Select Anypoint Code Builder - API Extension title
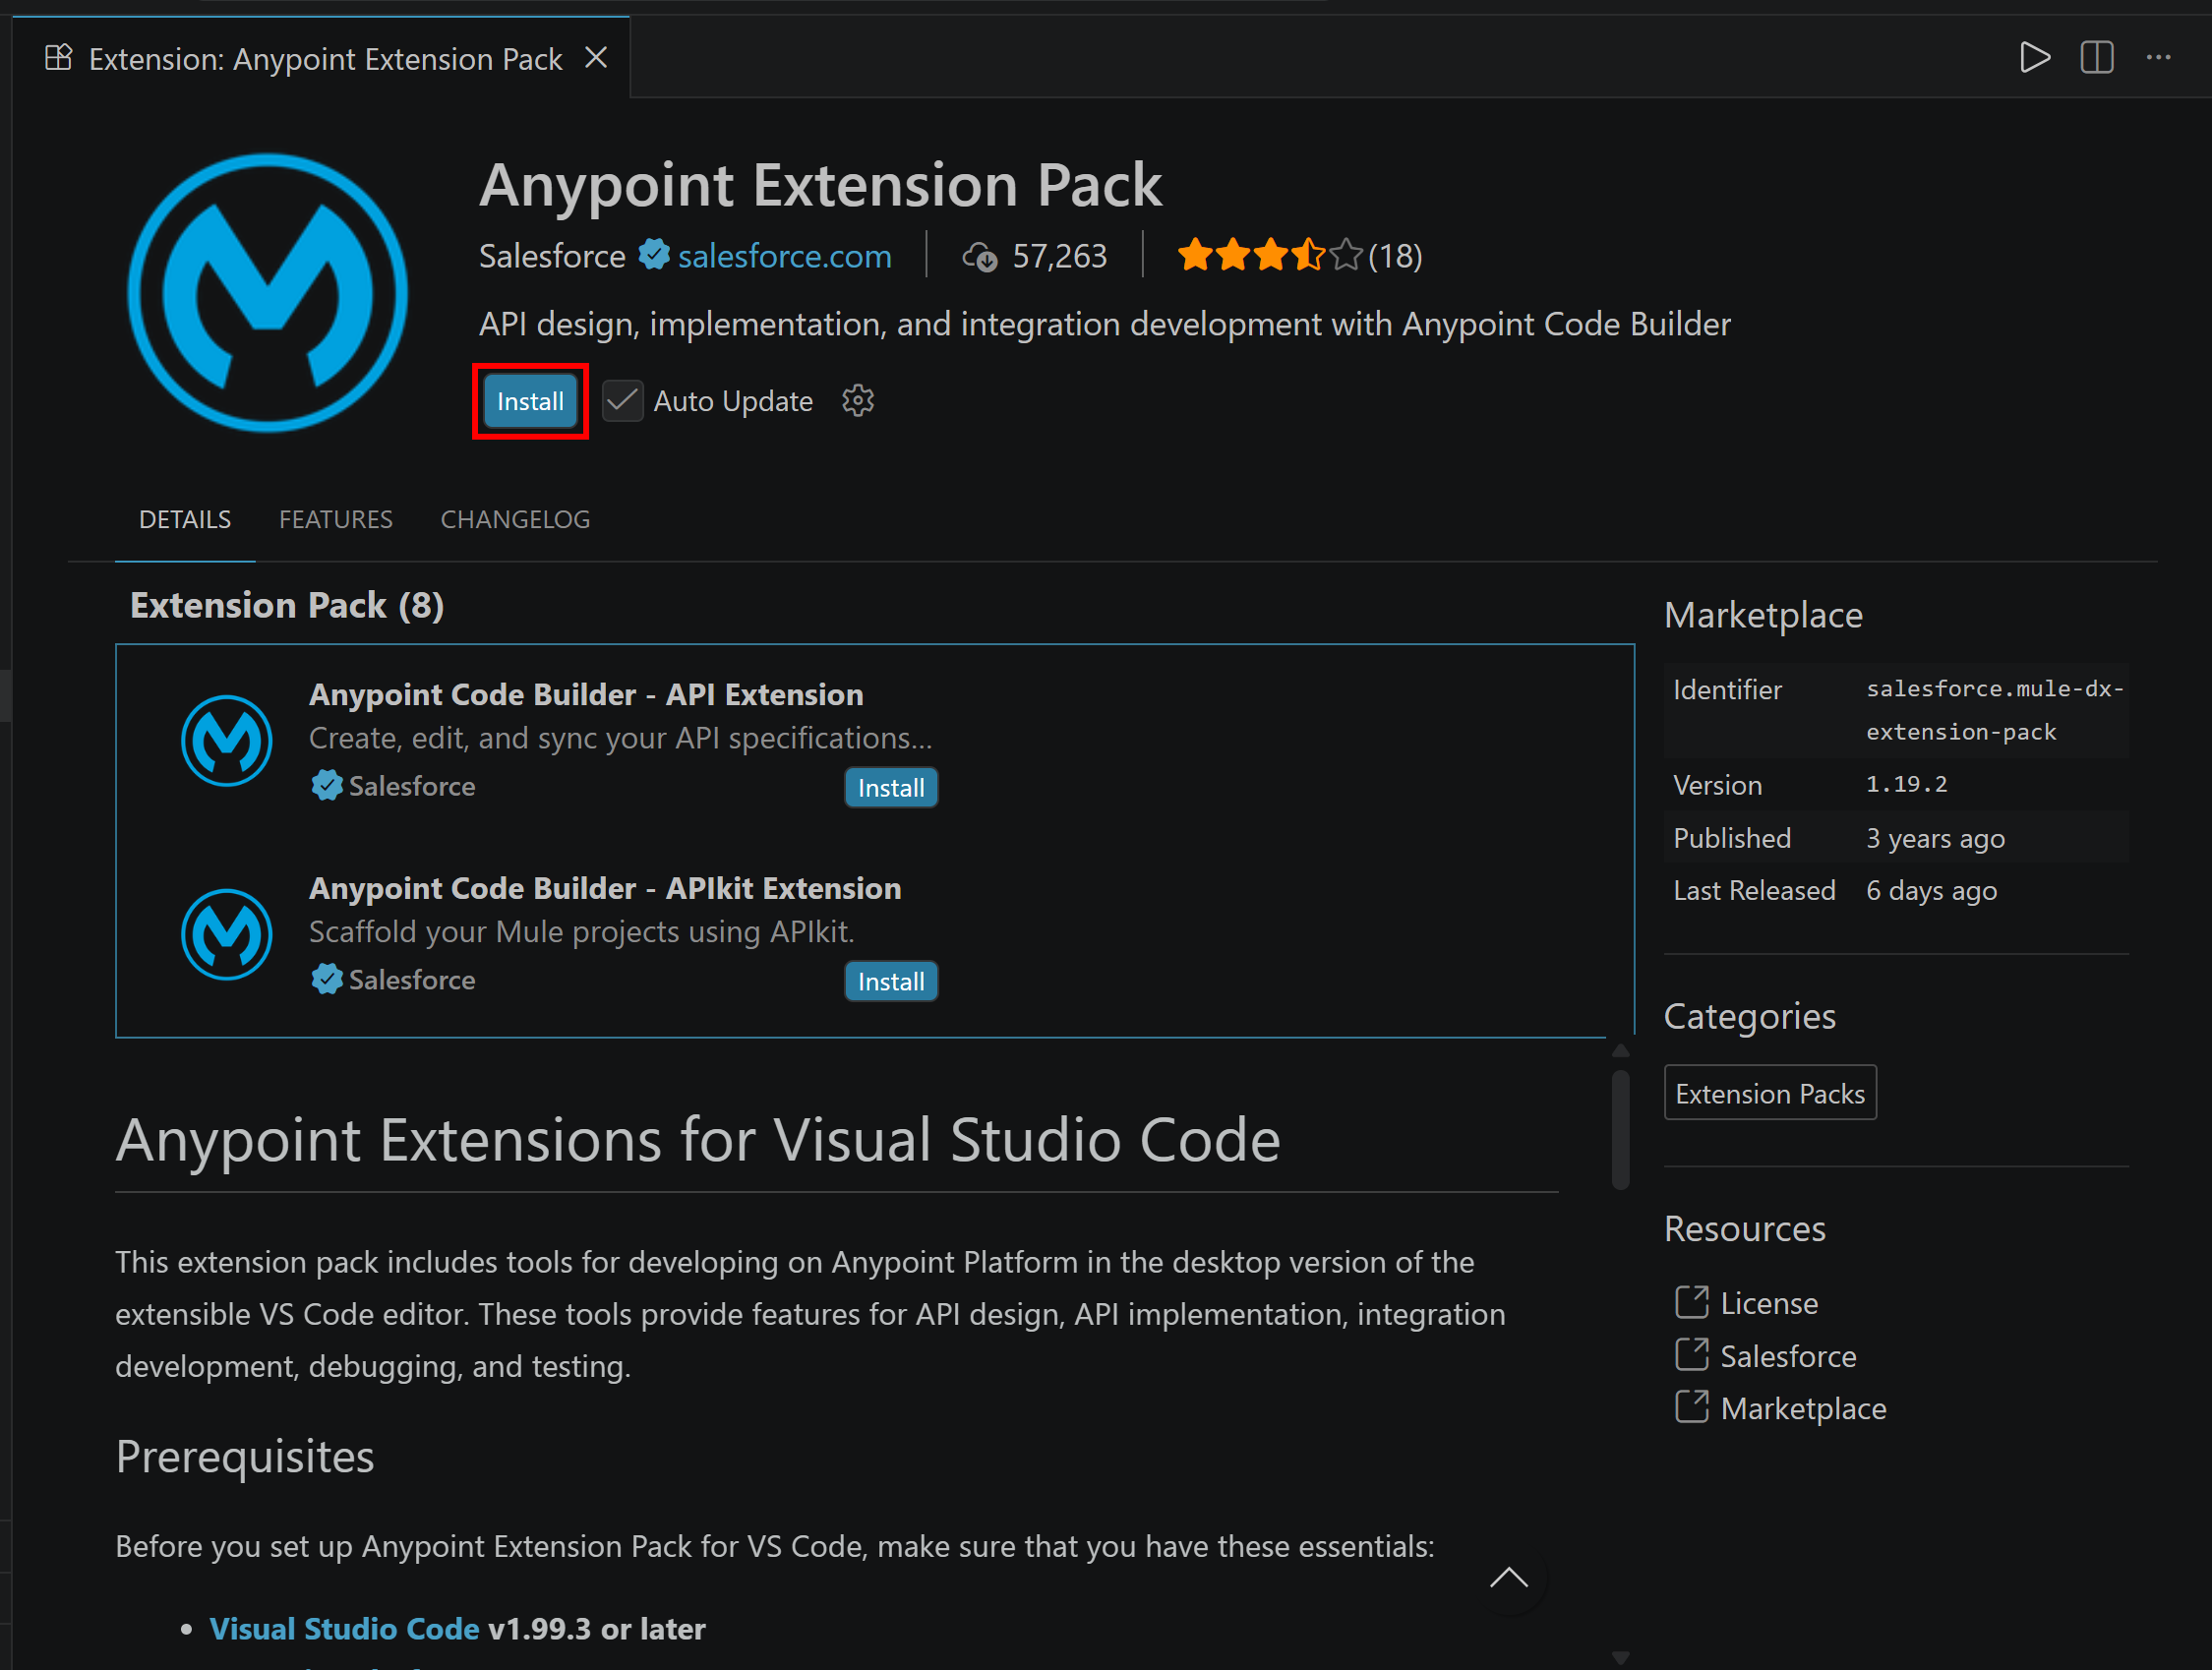Image resolution: width=2212 pixels, height=1670 pixels. (x=586, y=694)
